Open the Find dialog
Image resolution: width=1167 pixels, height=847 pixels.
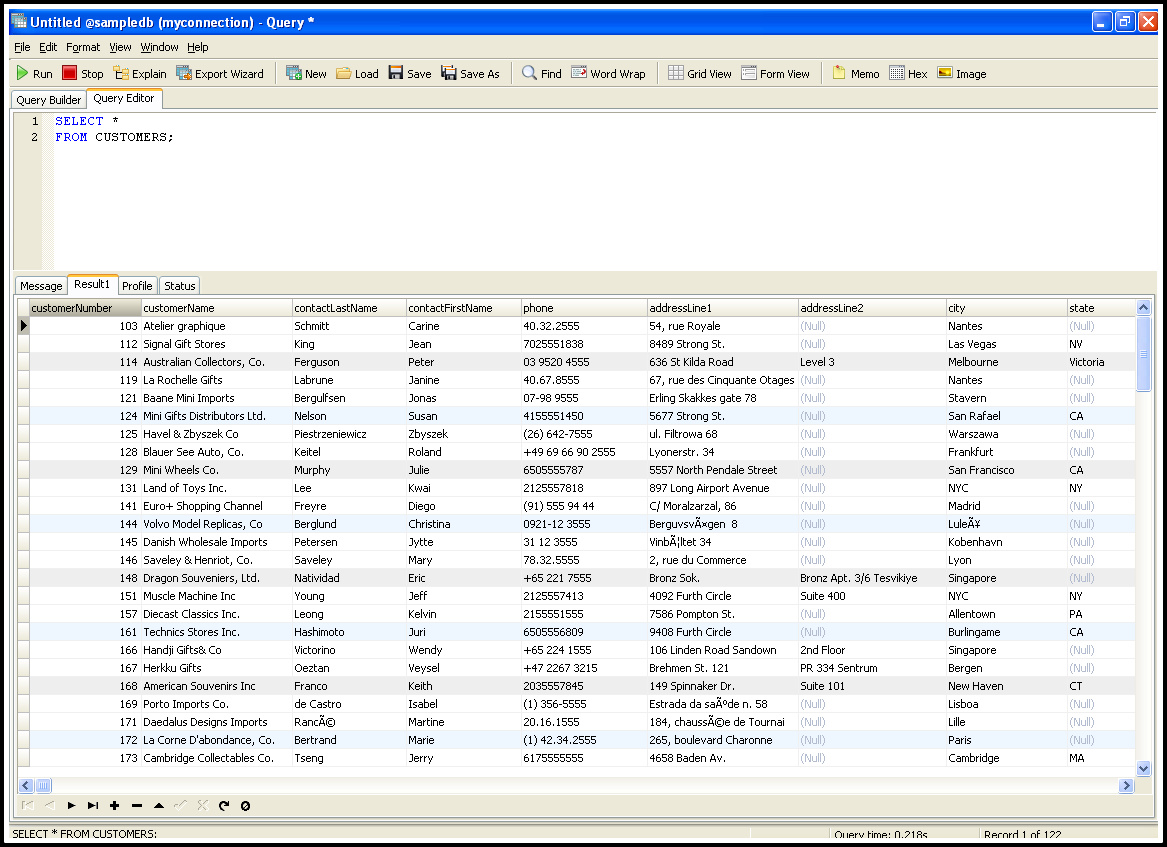coord(540,72)
